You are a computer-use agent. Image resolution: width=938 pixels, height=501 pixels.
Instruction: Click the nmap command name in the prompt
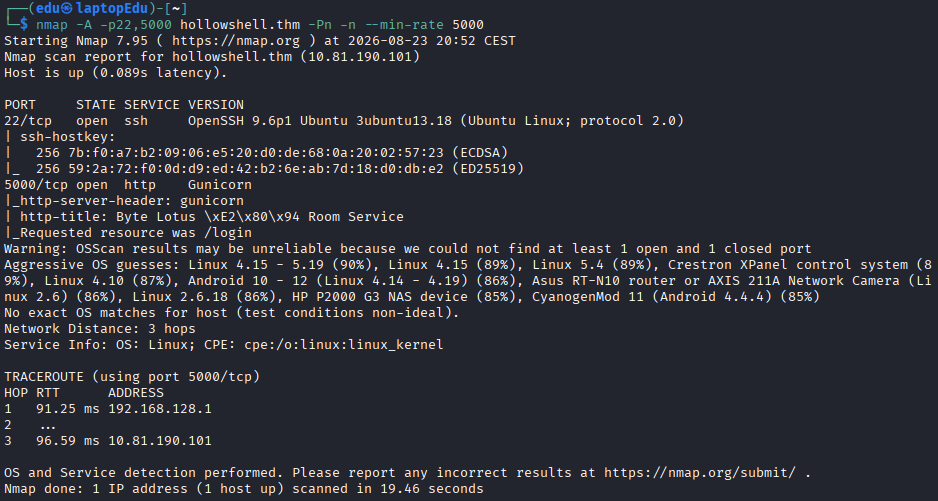coord(51,25)
